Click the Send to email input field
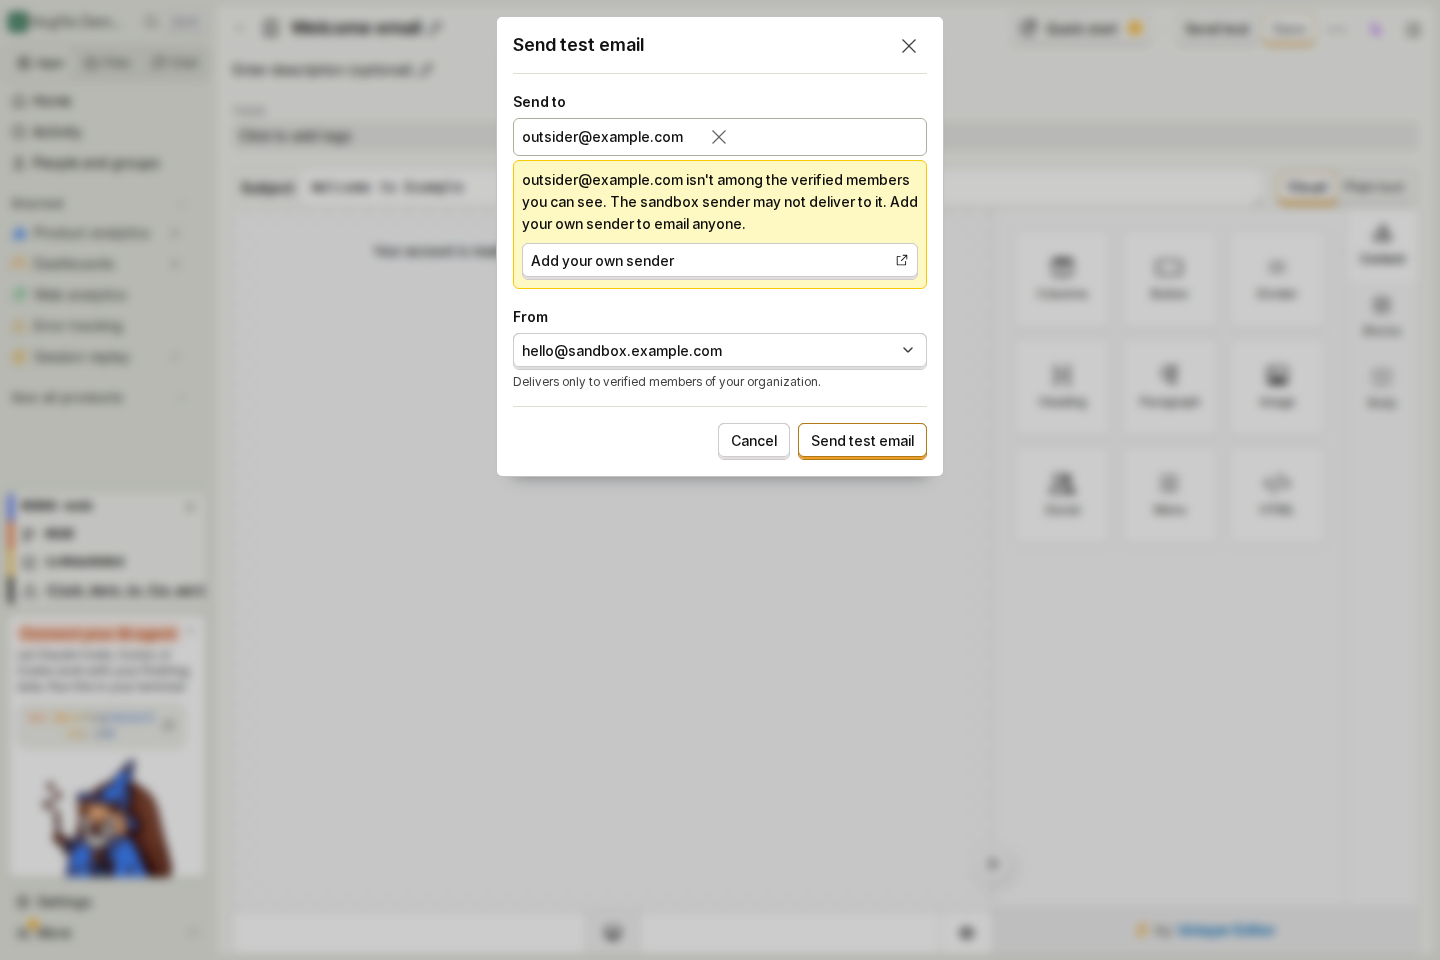Viewport: 1440px width, 960px height. point(720,137)
